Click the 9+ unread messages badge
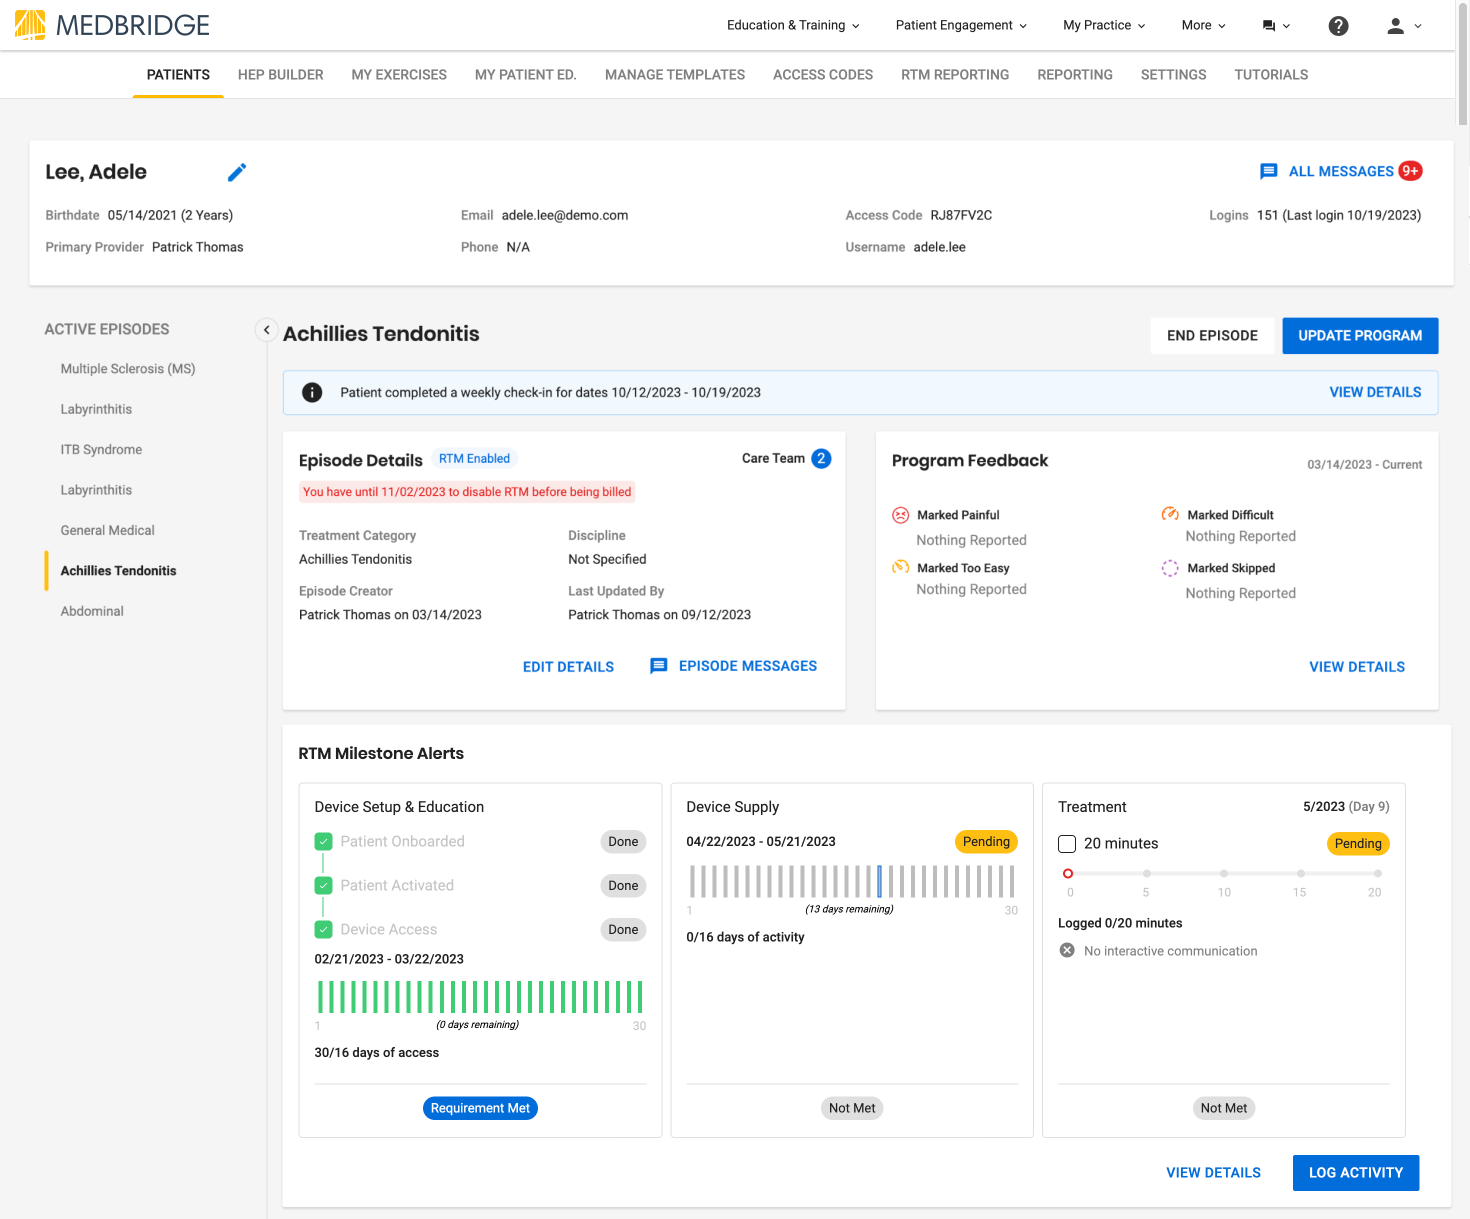 [x=1410, y=171]
